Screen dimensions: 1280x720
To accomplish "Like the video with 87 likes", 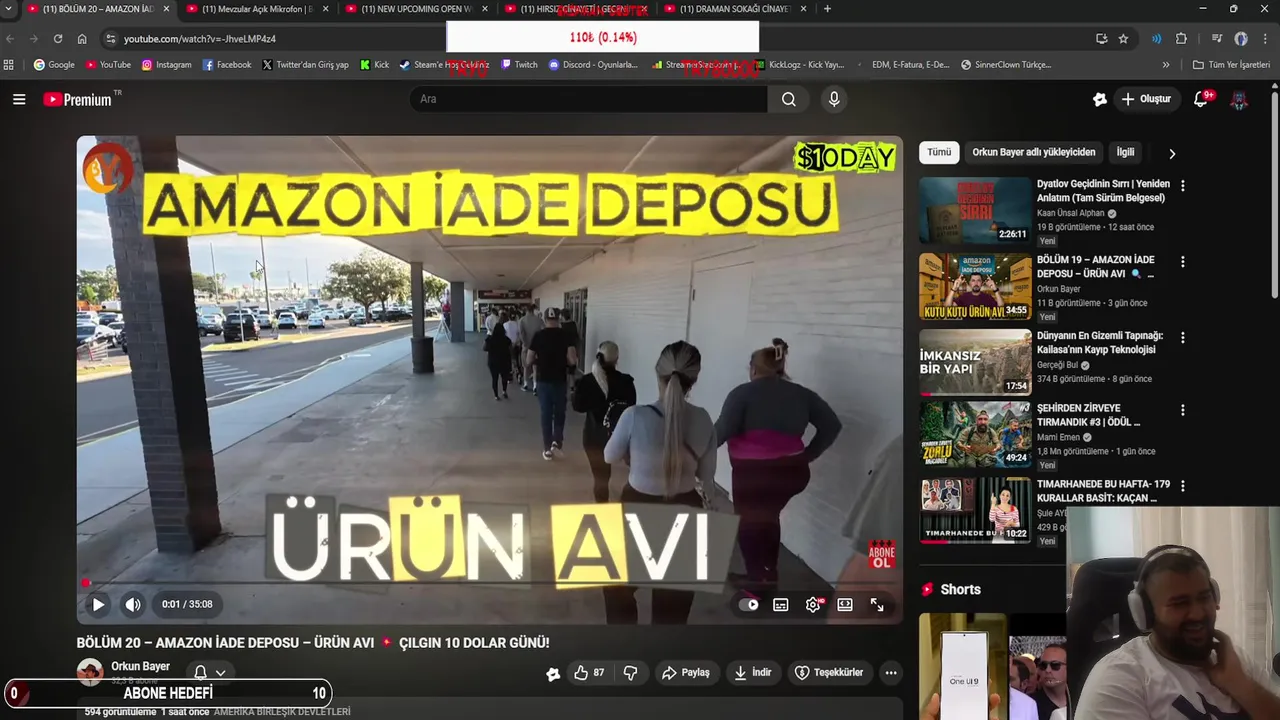I will coord(588,673).
